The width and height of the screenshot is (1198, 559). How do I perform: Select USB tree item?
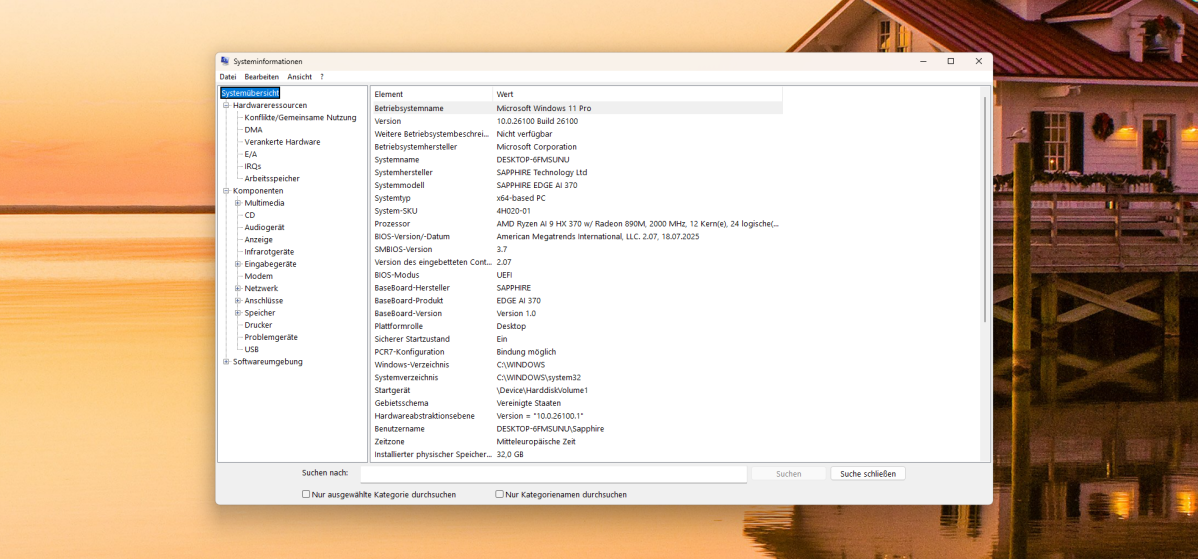coord(251,350)
